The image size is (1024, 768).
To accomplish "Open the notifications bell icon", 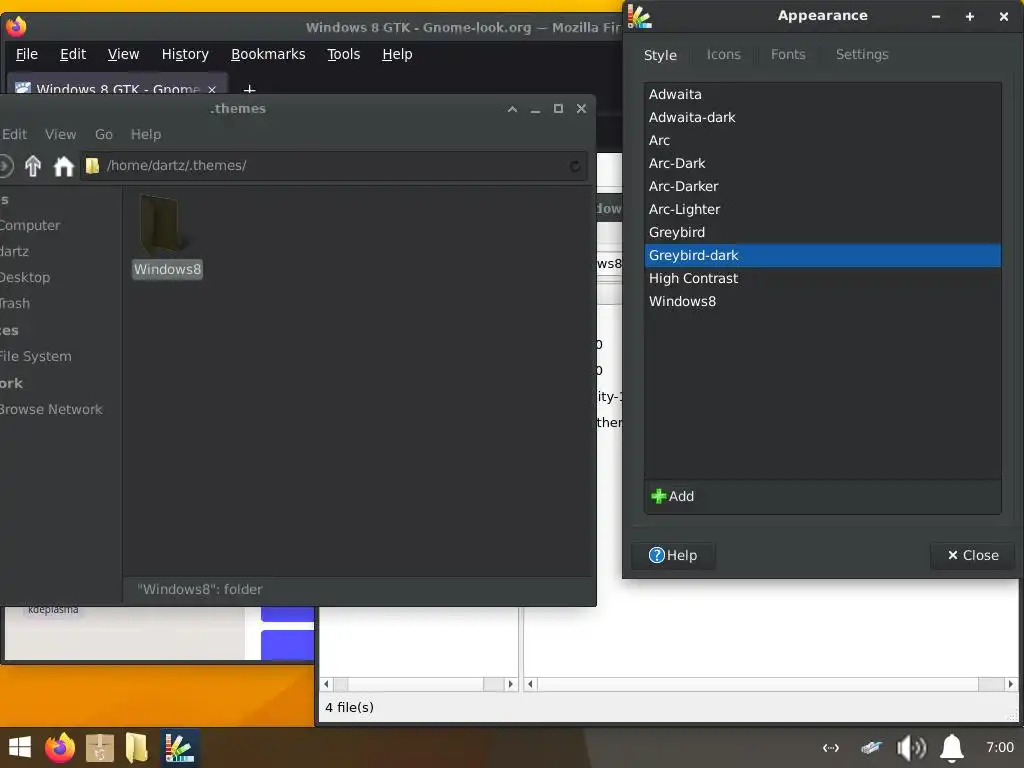I will pyautogui.click(x=952, y=748).
